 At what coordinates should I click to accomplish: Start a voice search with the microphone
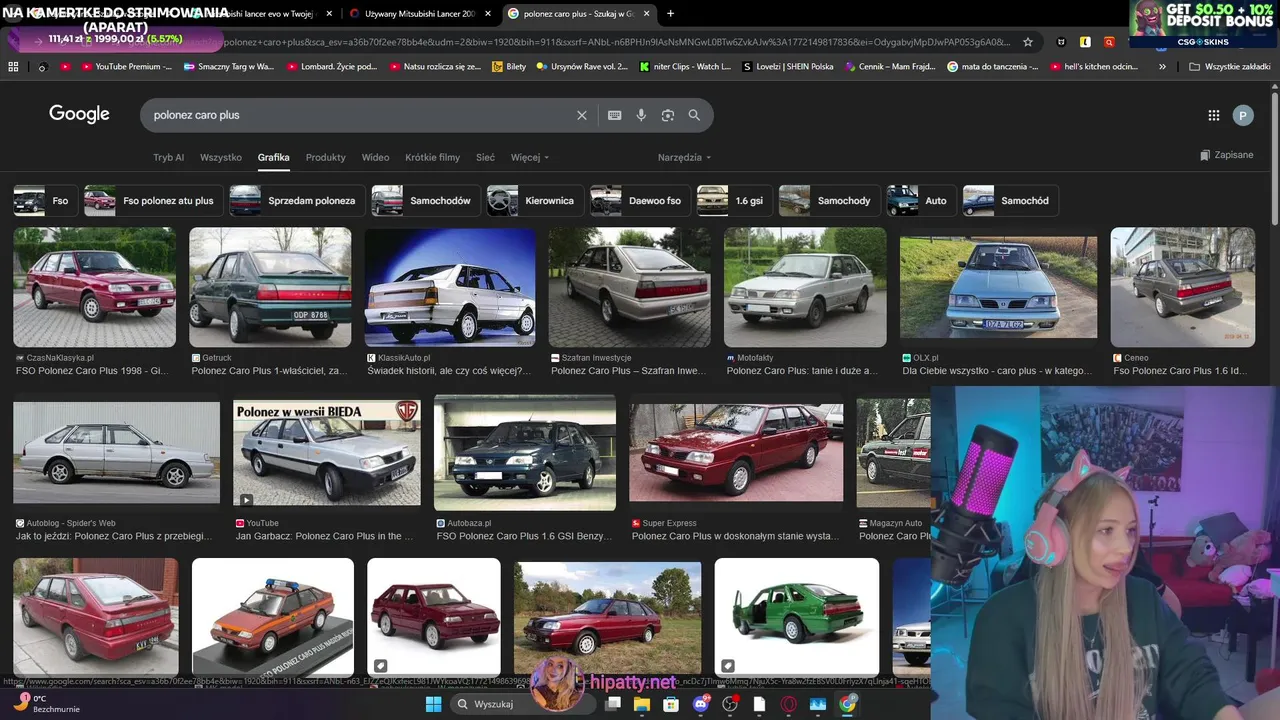[x=641, y=115]
